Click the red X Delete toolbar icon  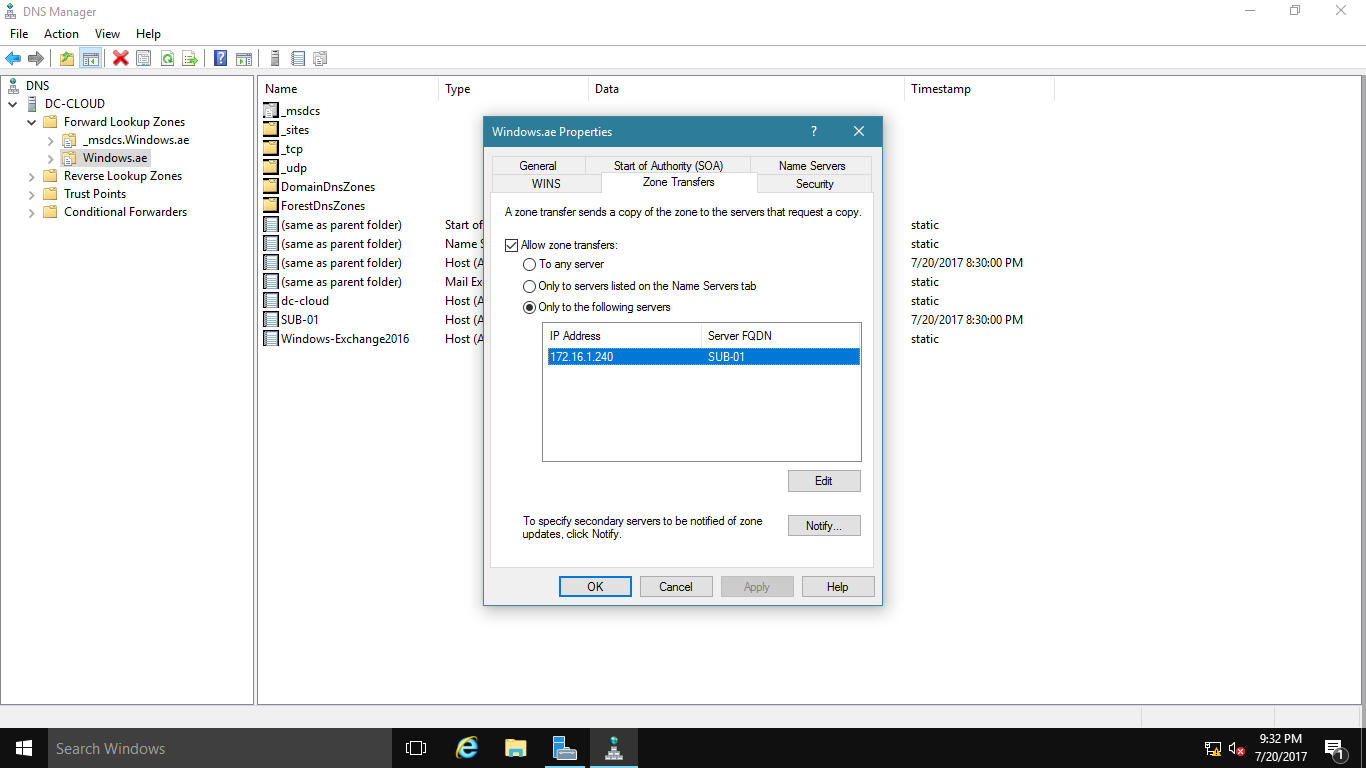point(120,59)
